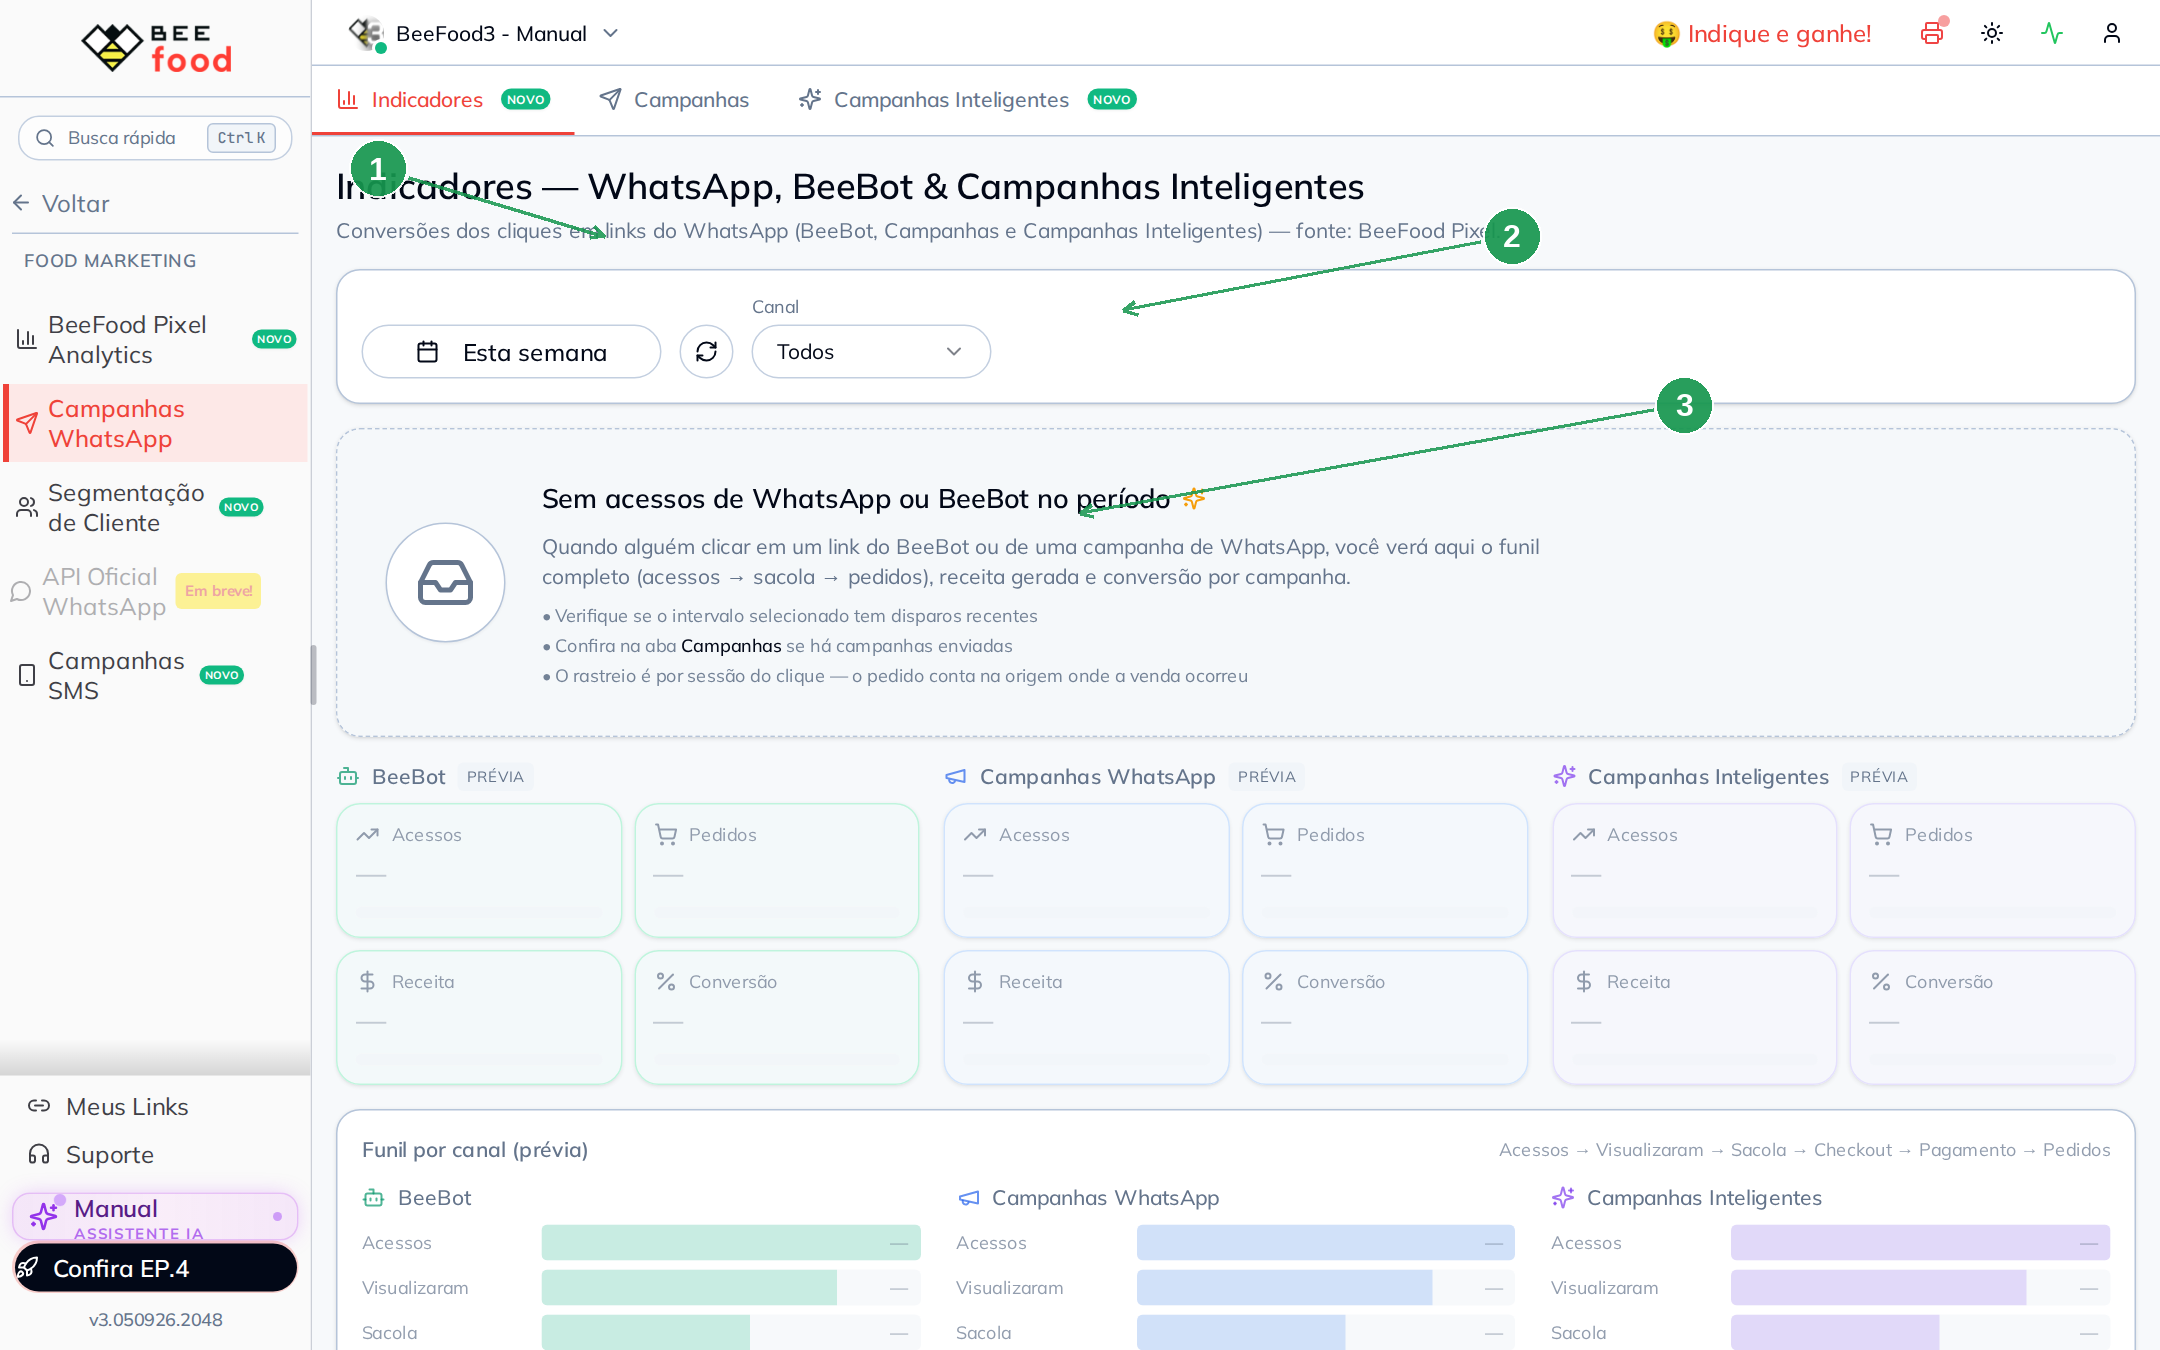The image size is (2160, 1350).
Task: Click the money-face emoji icon
Action: tap(1666, 34)
